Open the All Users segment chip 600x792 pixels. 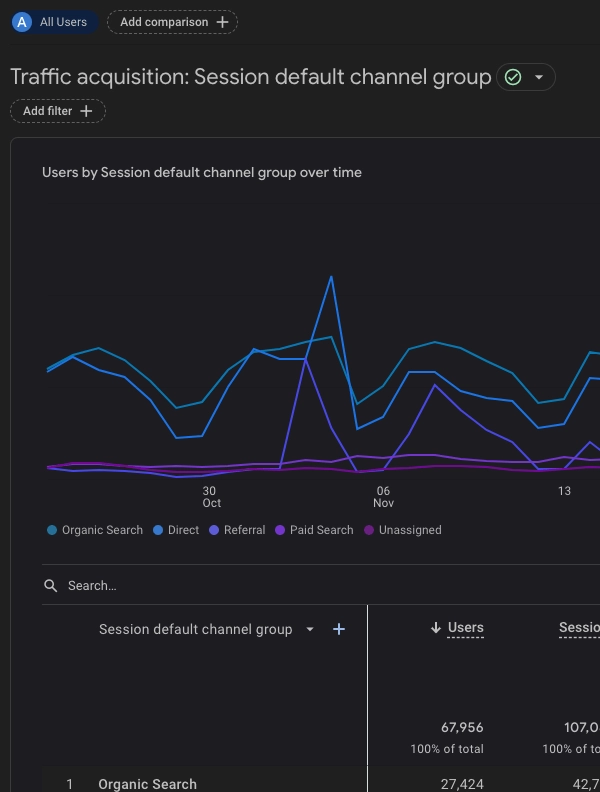[55, 22]
